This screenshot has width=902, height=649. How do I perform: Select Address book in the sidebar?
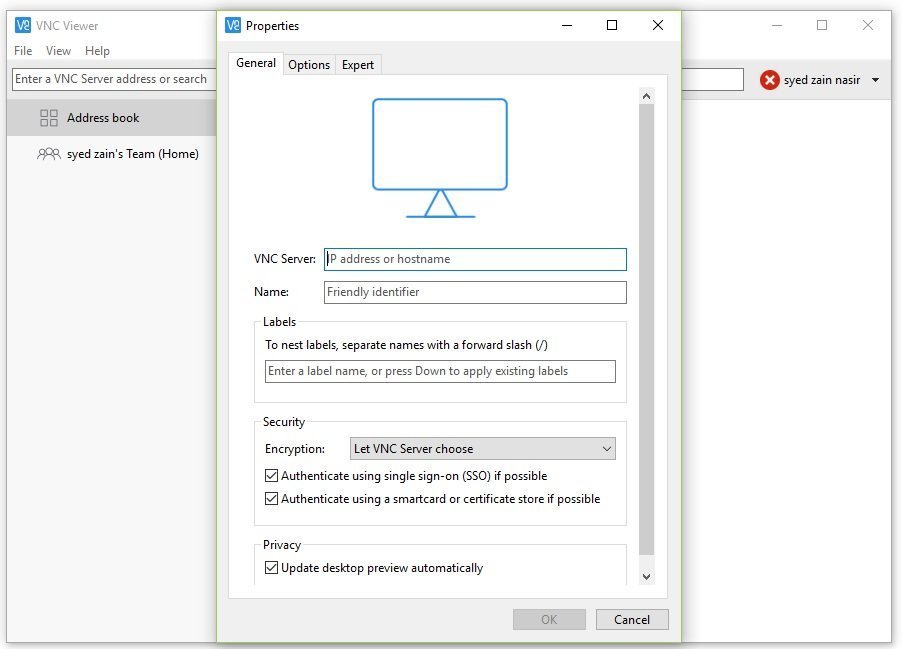(112, 118)
